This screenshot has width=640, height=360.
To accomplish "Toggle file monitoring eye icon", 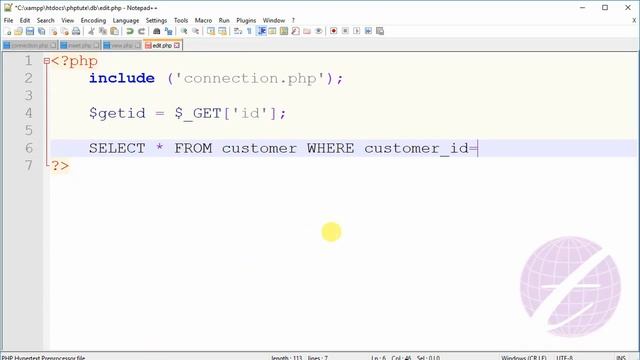I will (318, 31).
